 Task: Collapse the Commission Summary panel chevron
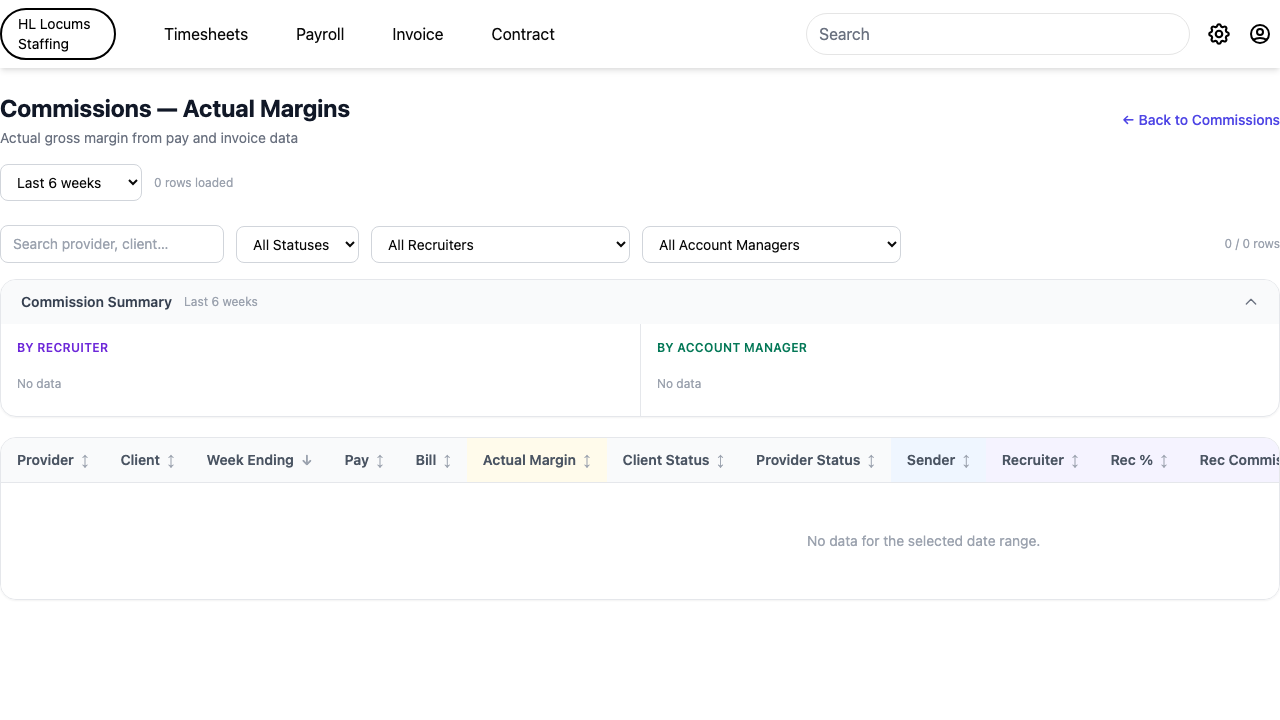[1251, 302]
